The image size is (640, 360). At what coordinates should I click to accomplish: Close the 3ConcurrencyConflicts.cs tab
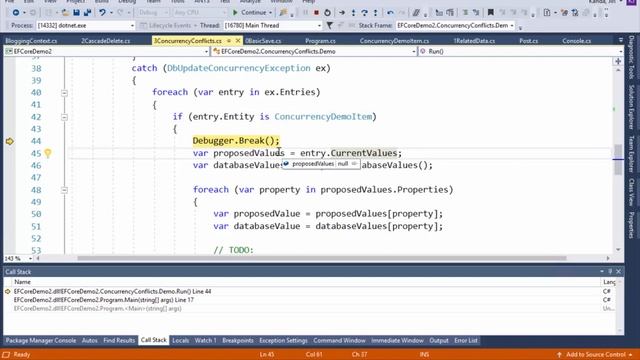pyautogui.click(x=238, y=40)
